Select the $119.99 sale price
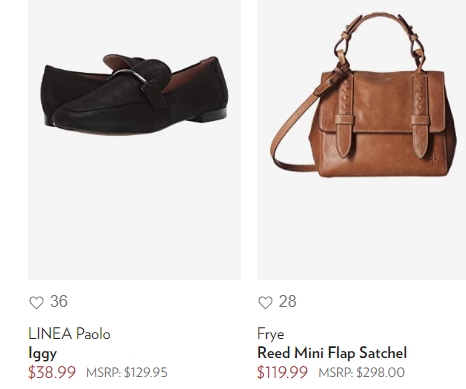466x389 pixels. [282, 372]
